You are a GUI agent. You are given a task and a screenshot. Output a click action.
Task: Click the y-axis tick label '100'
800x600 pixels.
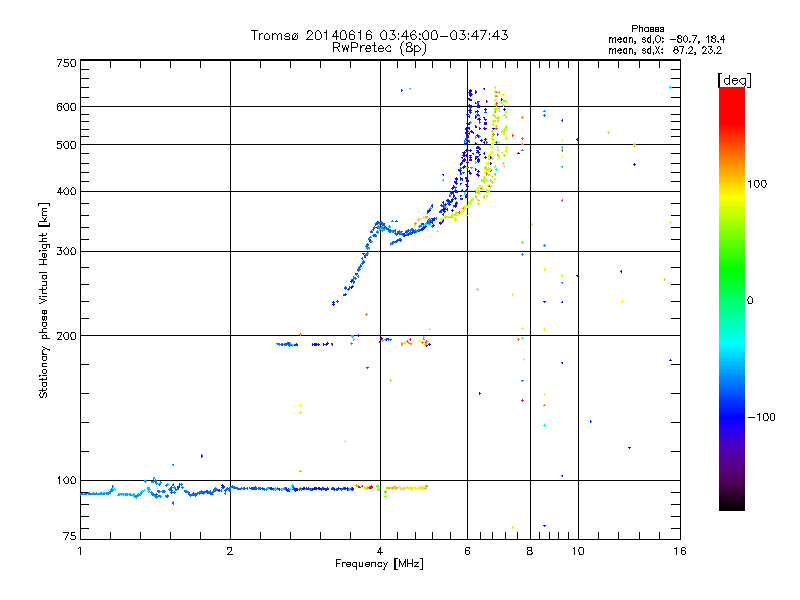(x=67, y=480)
